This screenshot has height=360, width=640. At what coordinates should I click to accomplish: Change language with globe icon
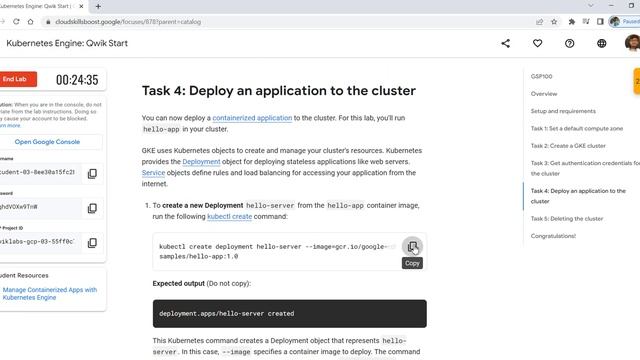602,43
